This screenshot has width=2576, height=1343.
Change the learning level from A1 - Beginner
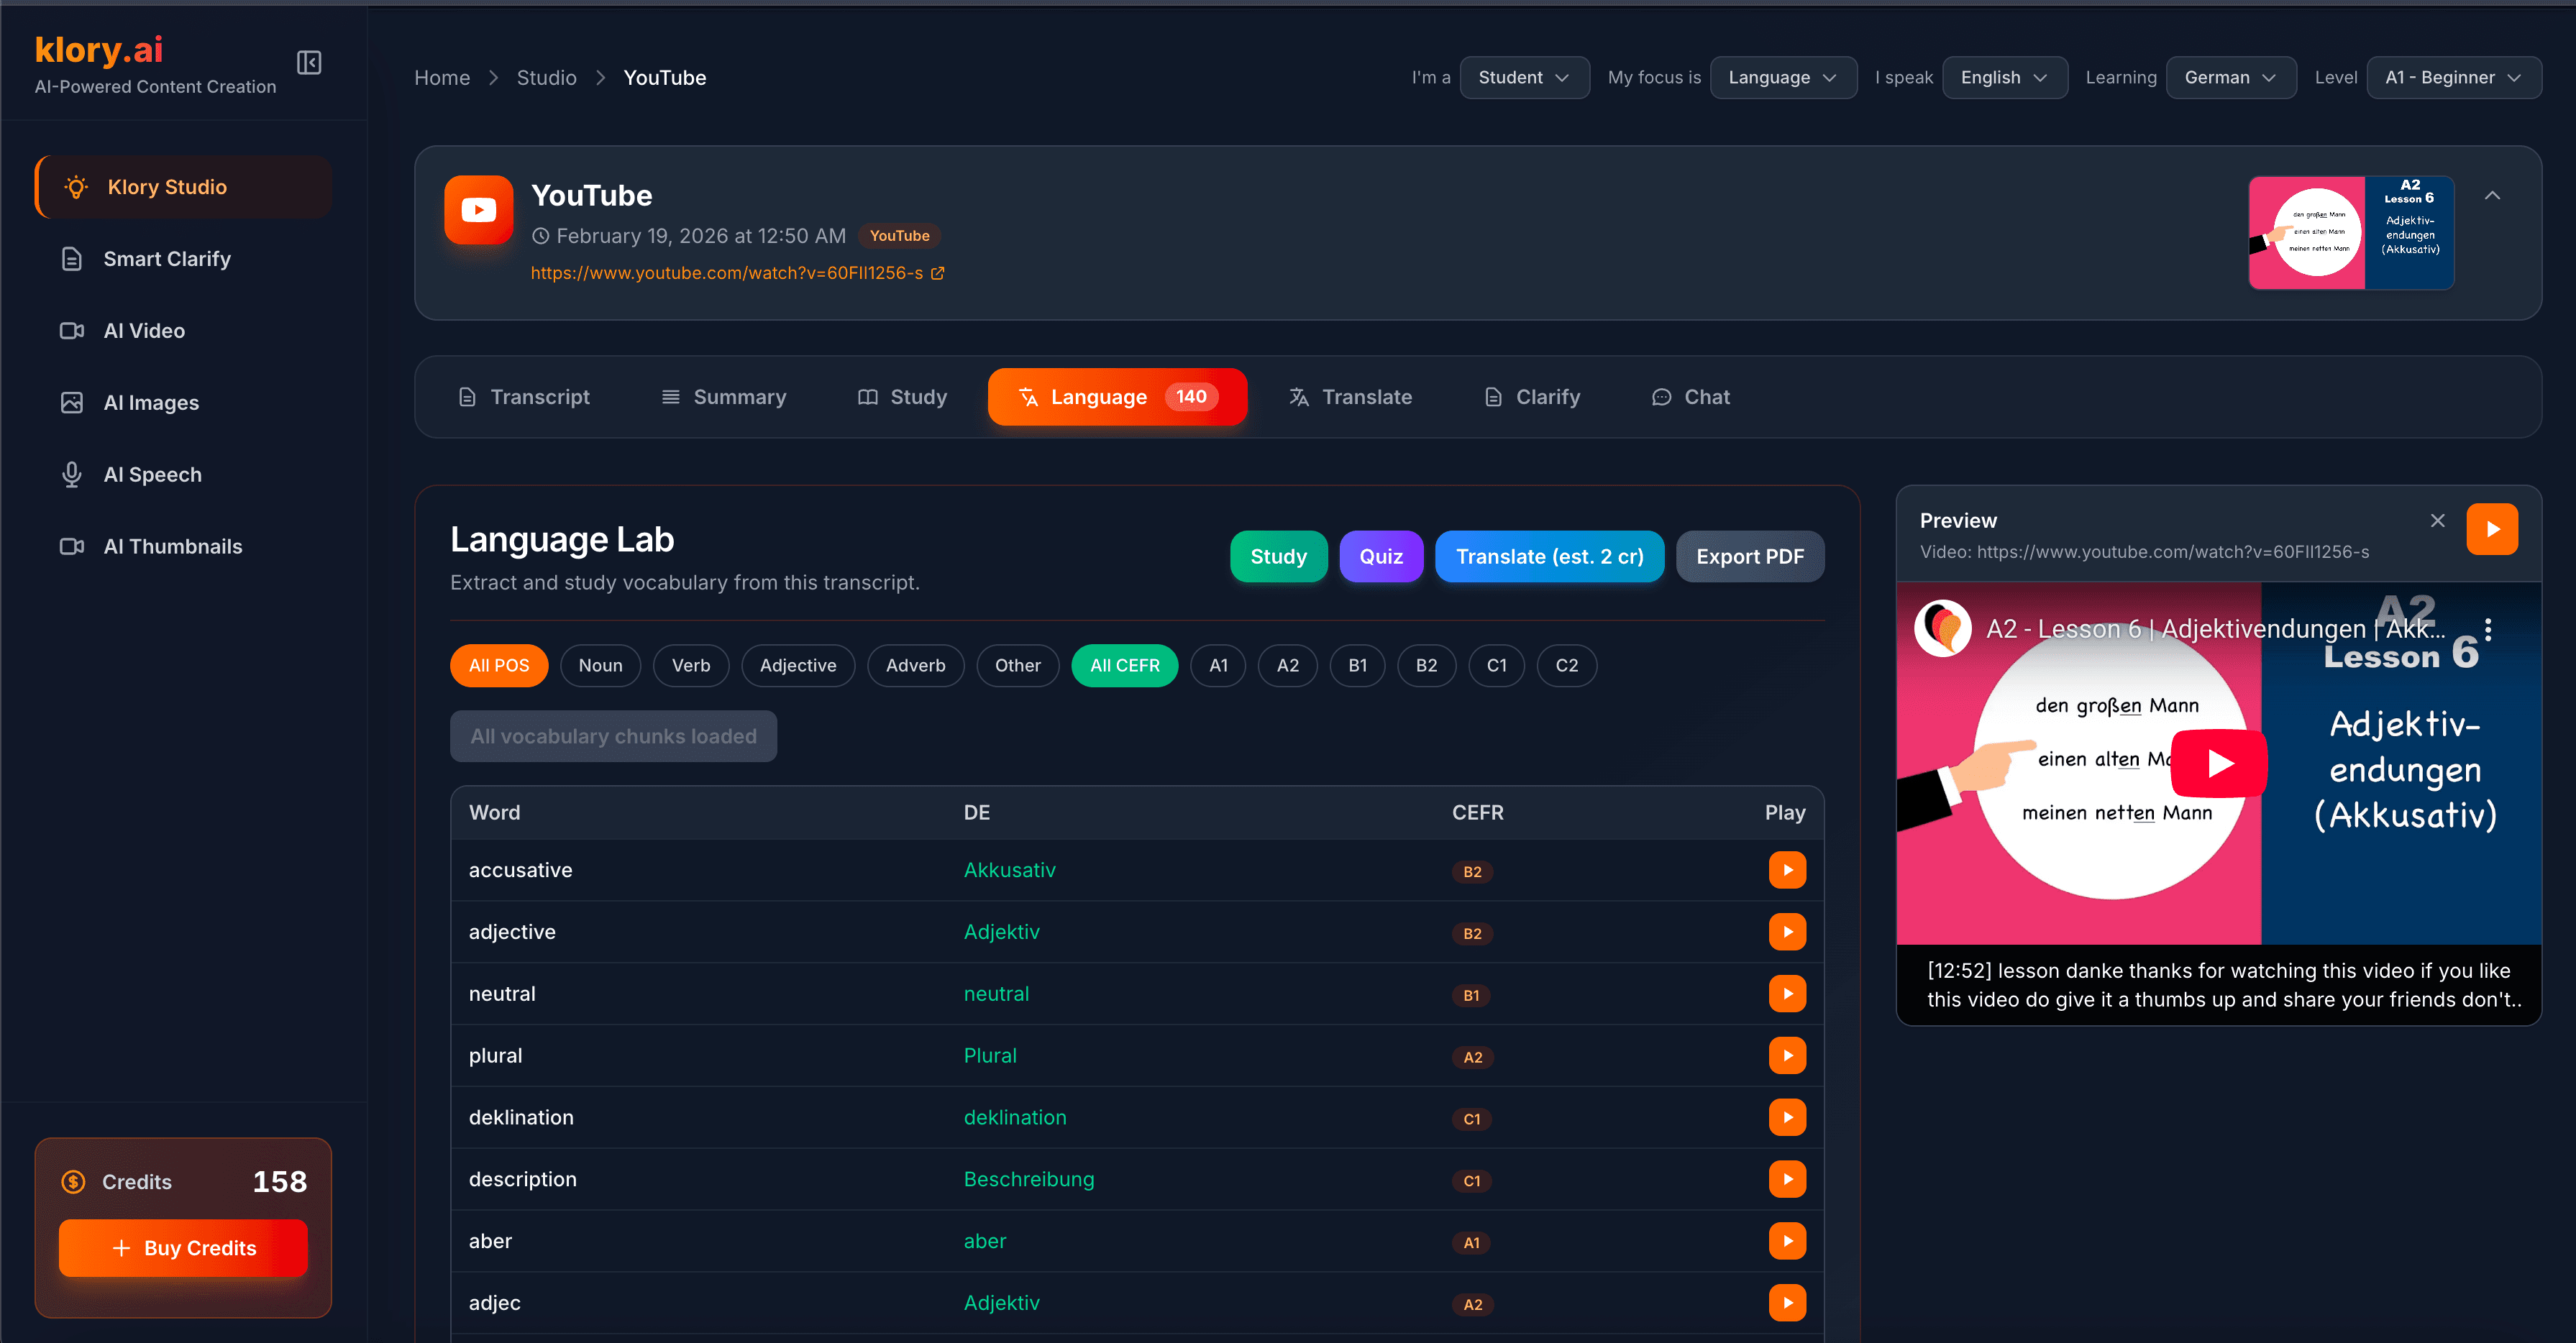(2453, 77)
